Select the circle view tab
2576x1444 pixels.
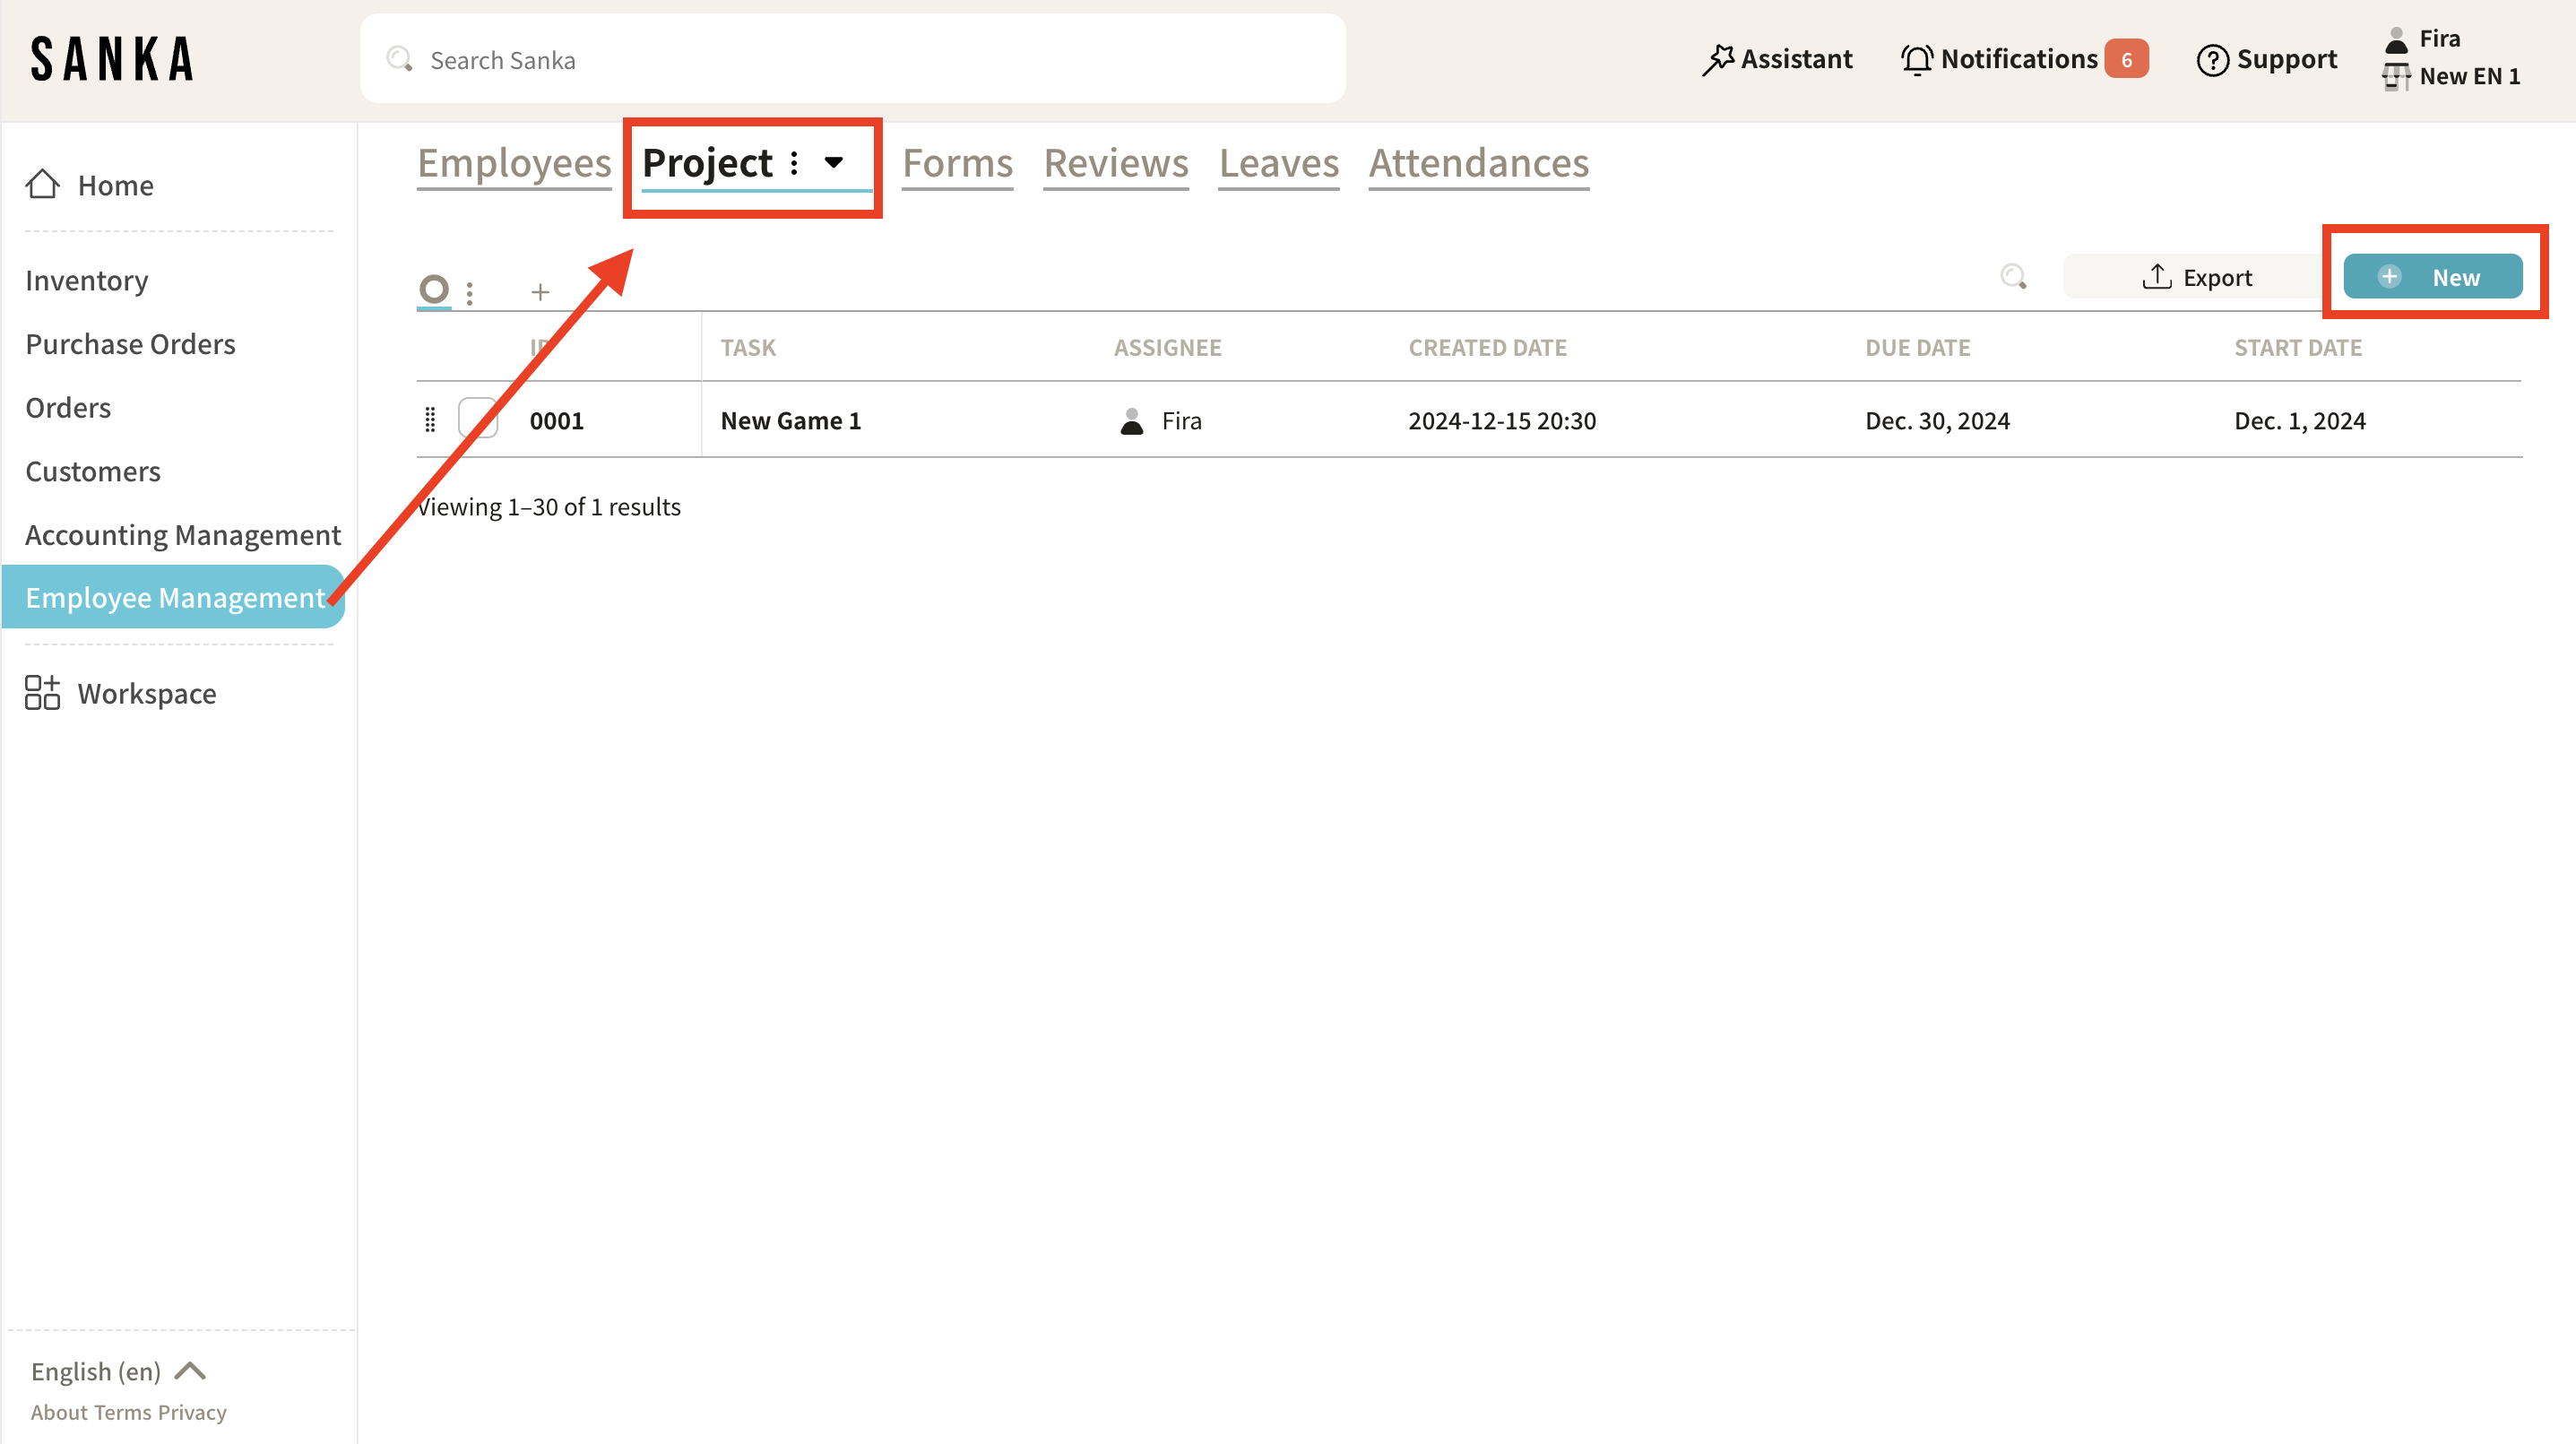[434, 290]
